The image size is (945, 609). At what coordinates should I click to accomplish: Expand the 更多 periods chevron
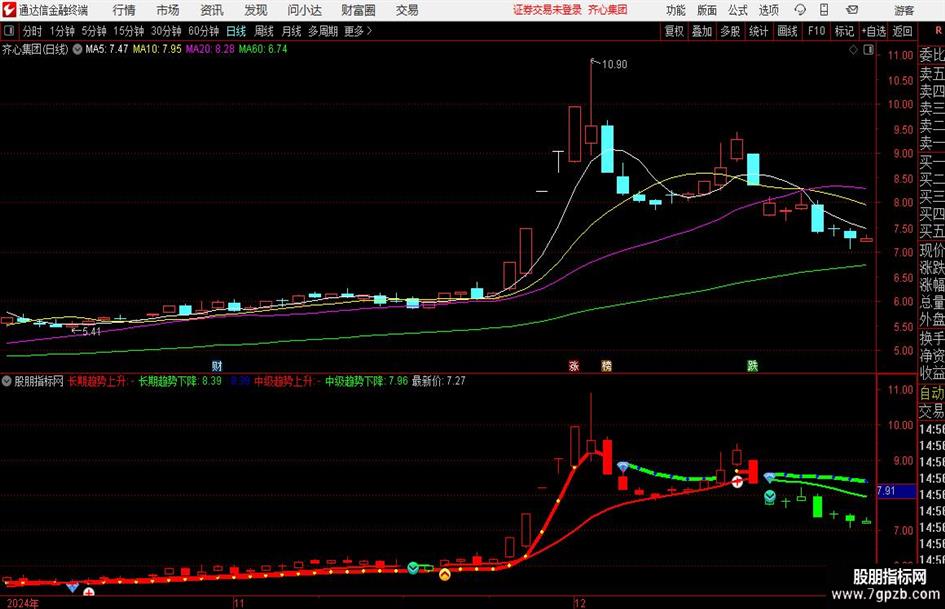click(x=369, y=31)
